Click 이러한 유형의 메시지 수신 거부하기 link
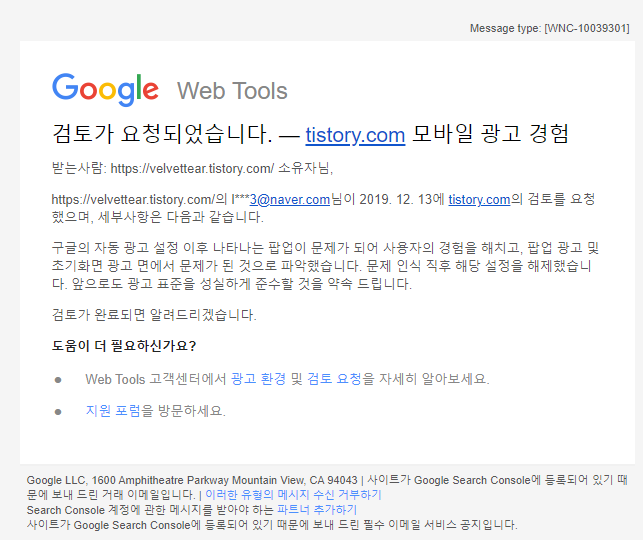The height and width of the screenshot is (540, 643). pyautogui.click(x=293, y=494)
